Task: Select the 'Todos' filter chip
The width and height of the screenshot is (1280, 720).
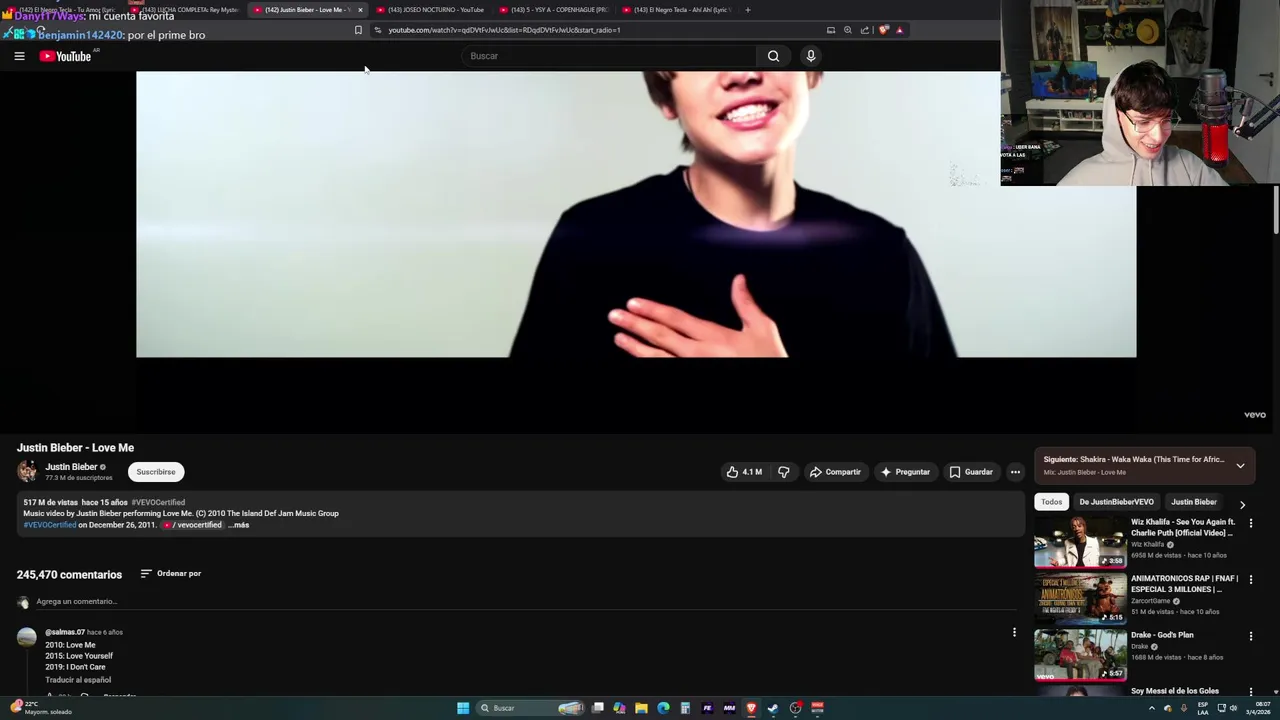Action: (1051, 502)
